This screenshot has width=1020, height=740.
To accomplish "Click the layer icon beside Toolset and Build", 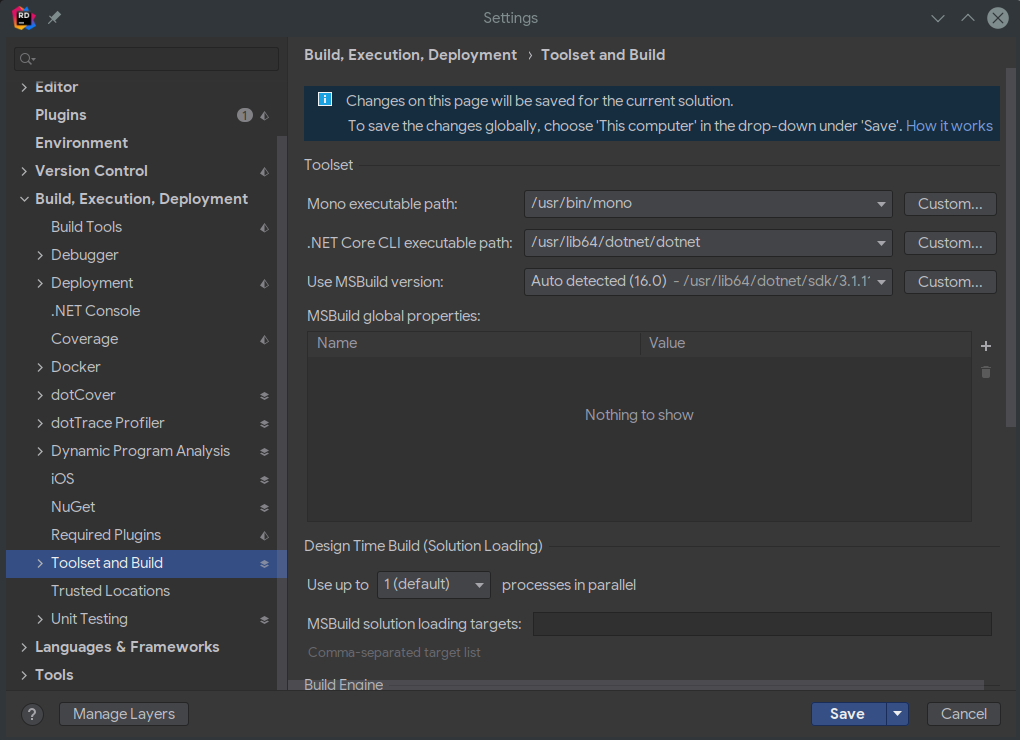I will (264, 564).
